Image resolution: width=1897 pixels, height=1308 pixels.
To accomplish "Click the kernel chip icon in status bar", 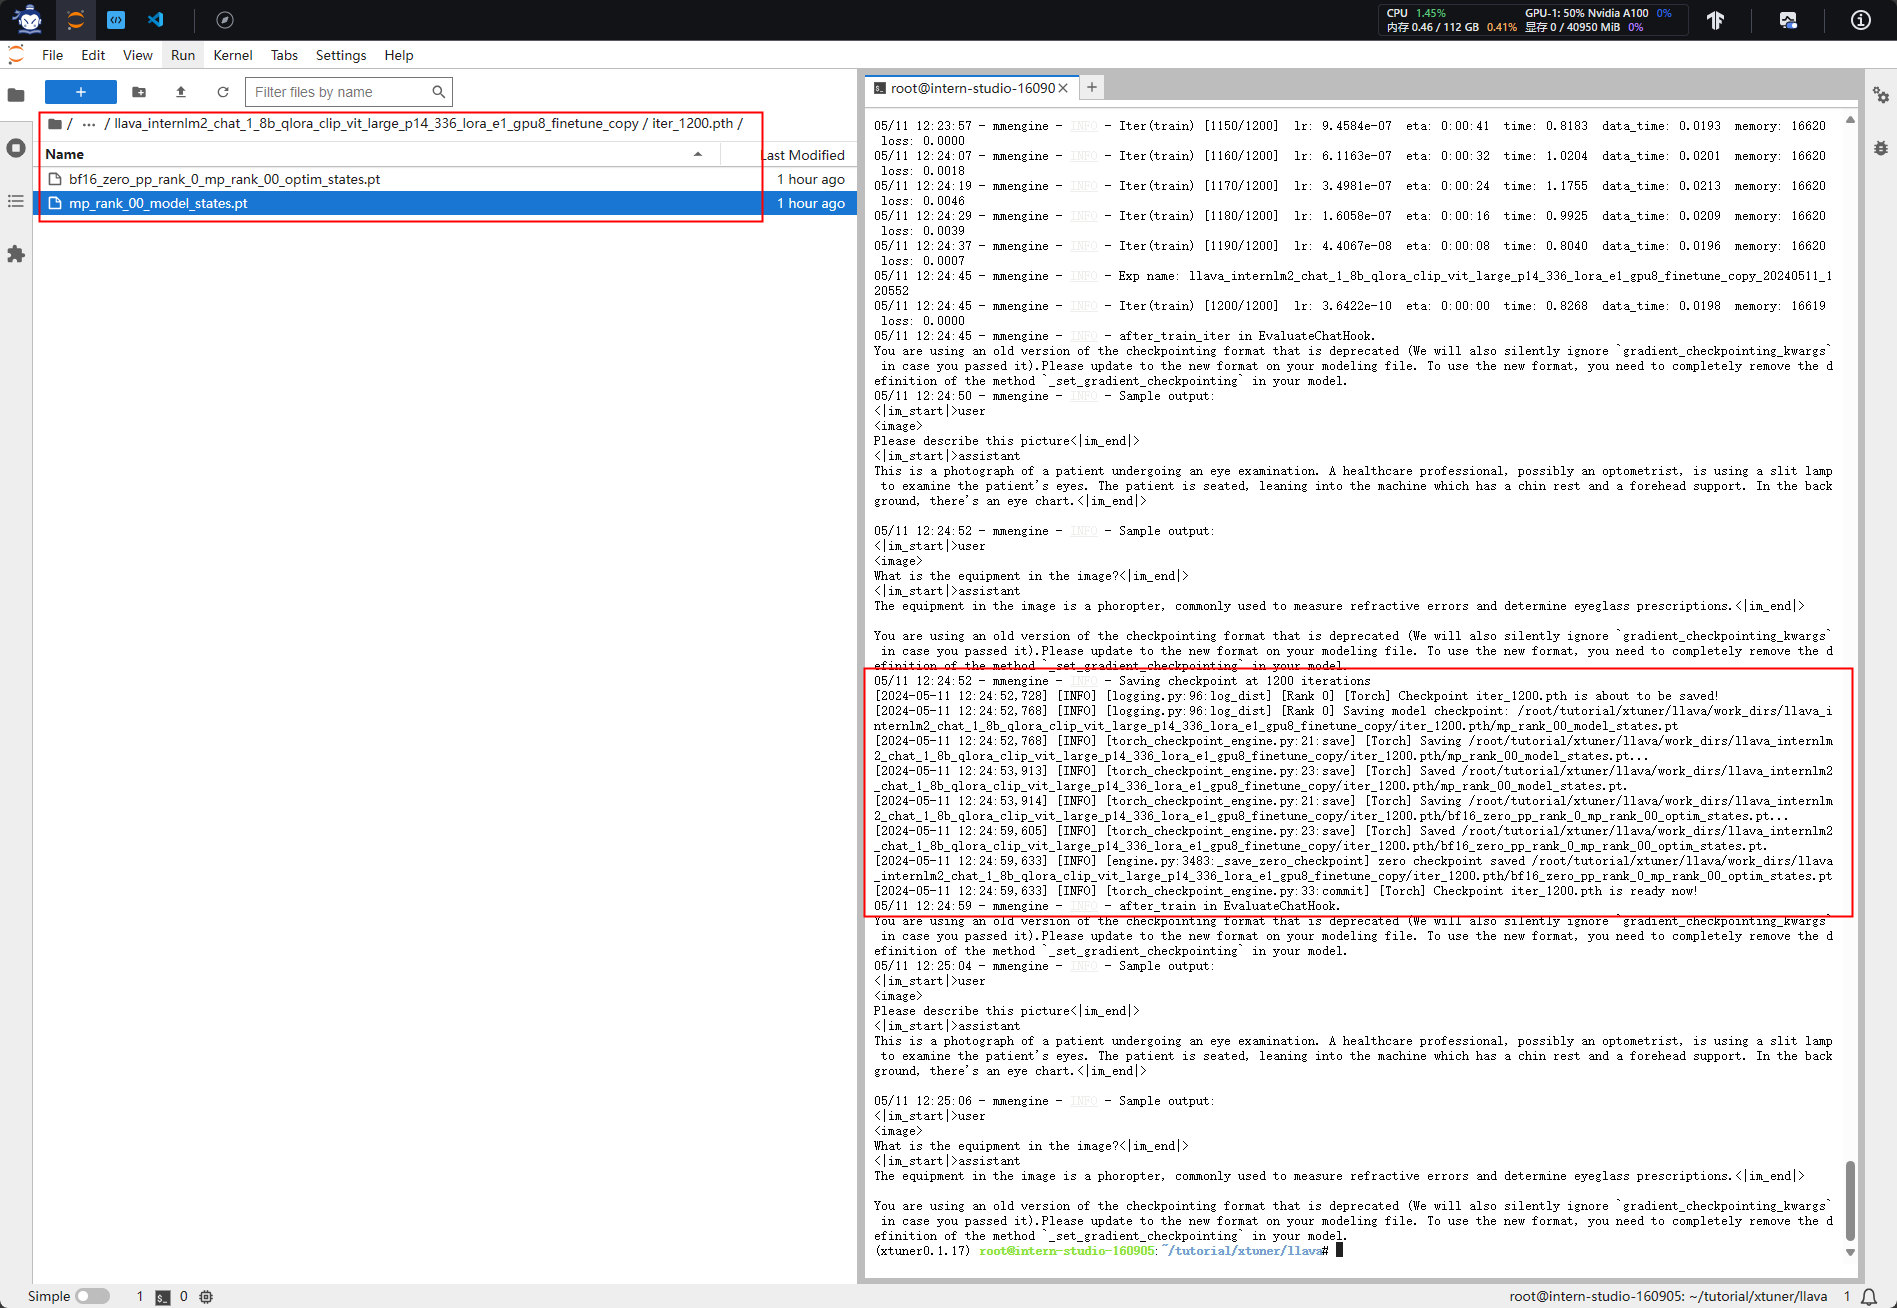I will tap(206, 1296).
